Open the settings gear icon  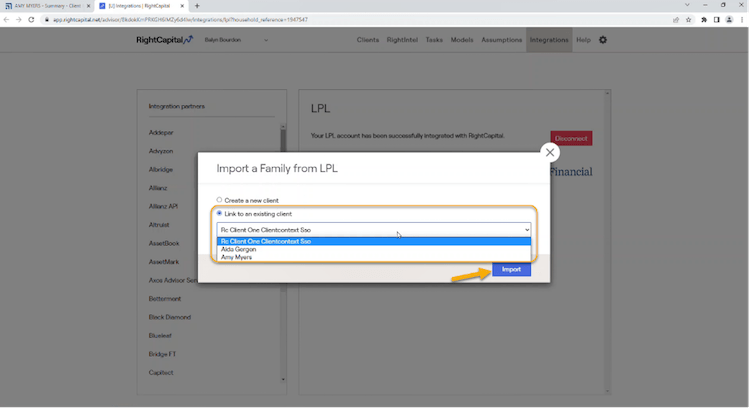(x=603, y=40)
